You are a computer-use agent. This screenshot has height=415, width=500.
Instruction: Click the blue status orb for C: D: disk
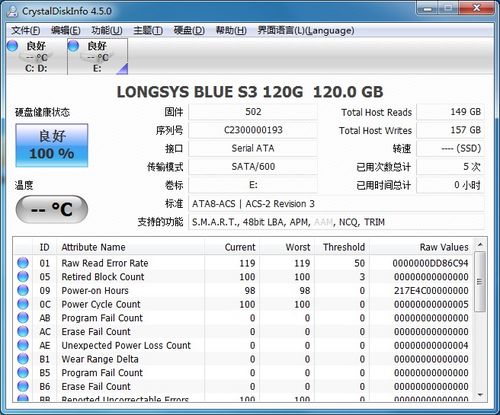pyautogui.click(x=12, y=46)
